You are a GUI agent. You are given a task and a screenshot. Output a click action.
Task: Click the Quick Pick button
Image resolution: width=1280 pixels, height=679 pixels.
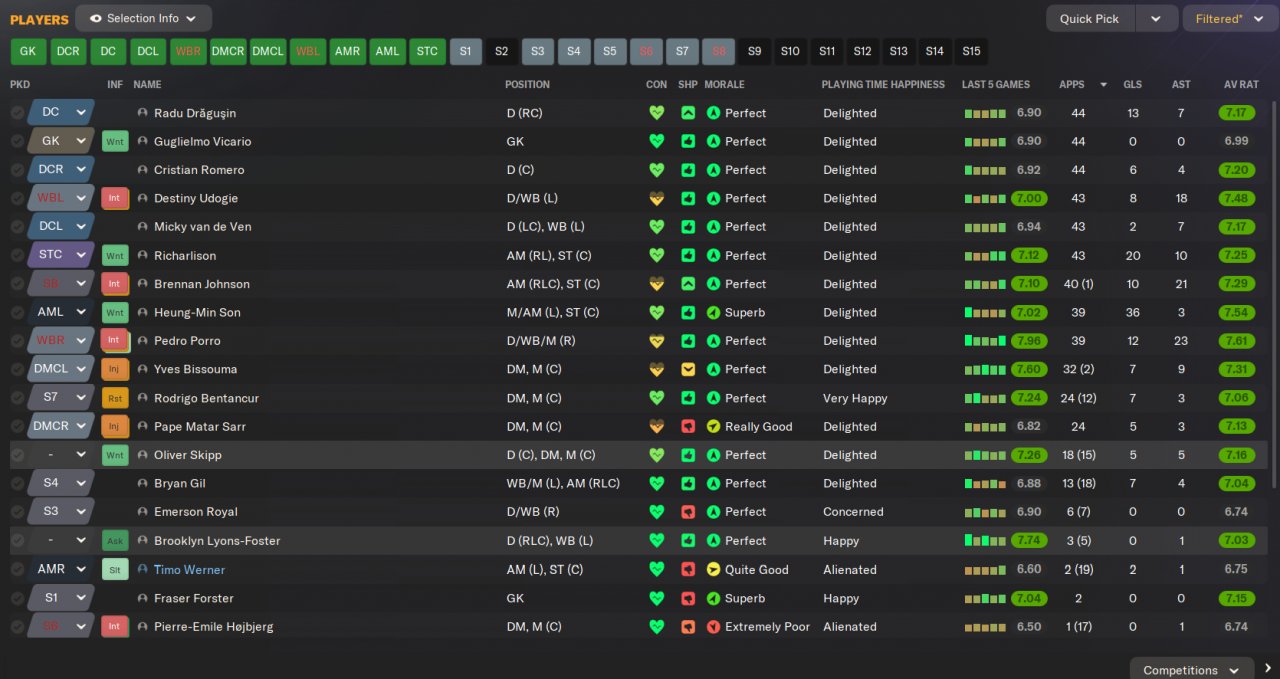[1090, 18]
